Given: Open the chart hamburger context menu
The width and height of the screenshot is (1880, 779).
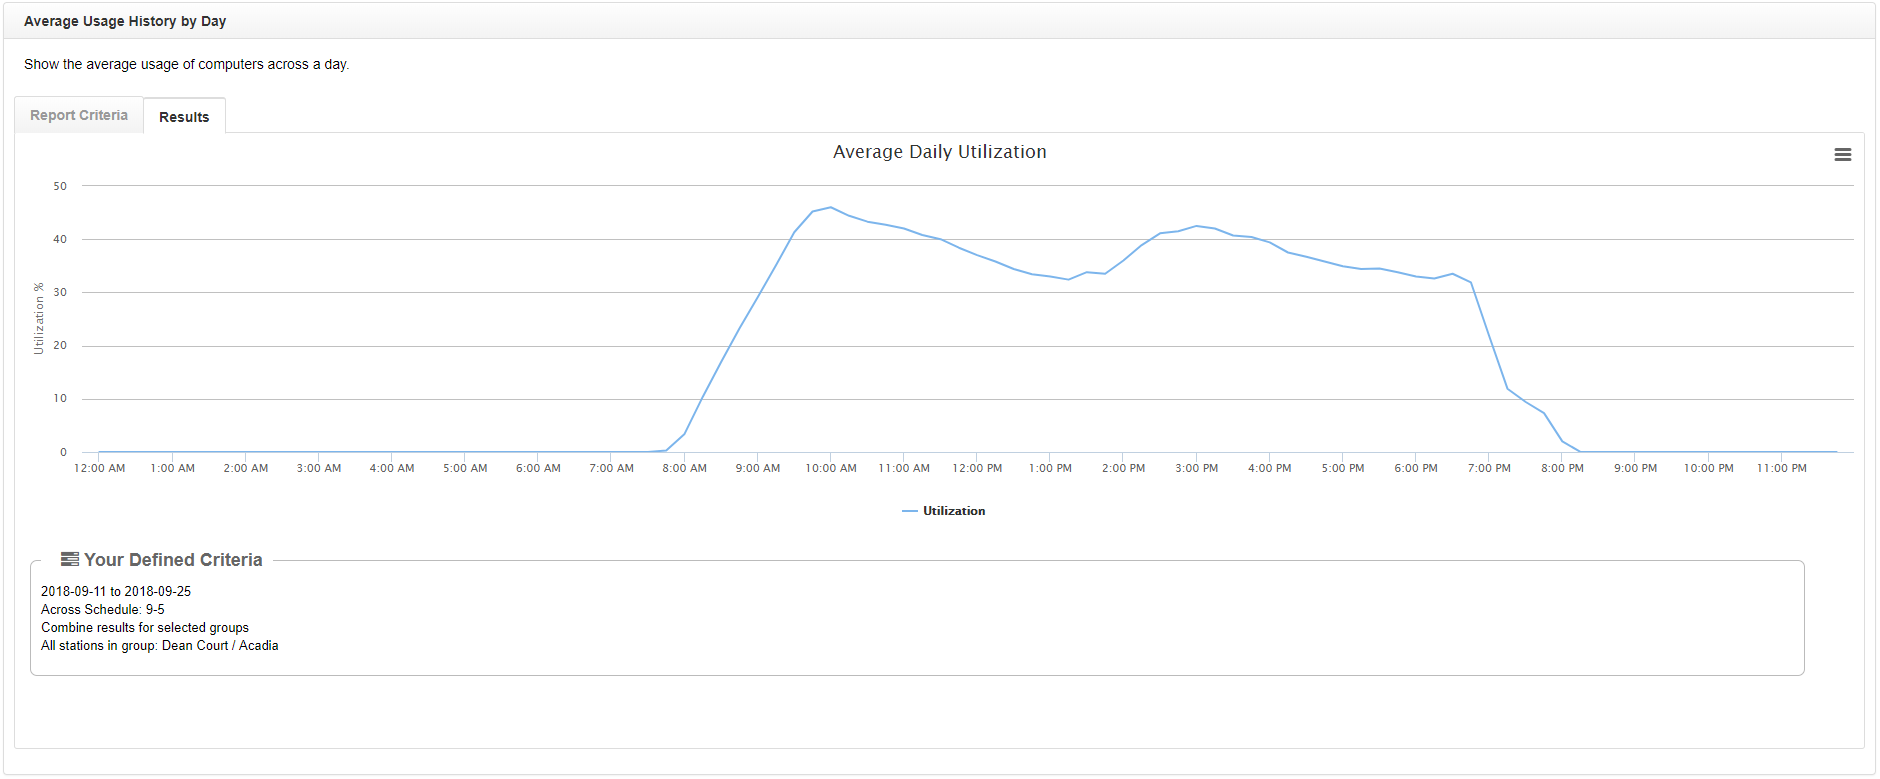Looking at the screenshot, I should 1842,155.
